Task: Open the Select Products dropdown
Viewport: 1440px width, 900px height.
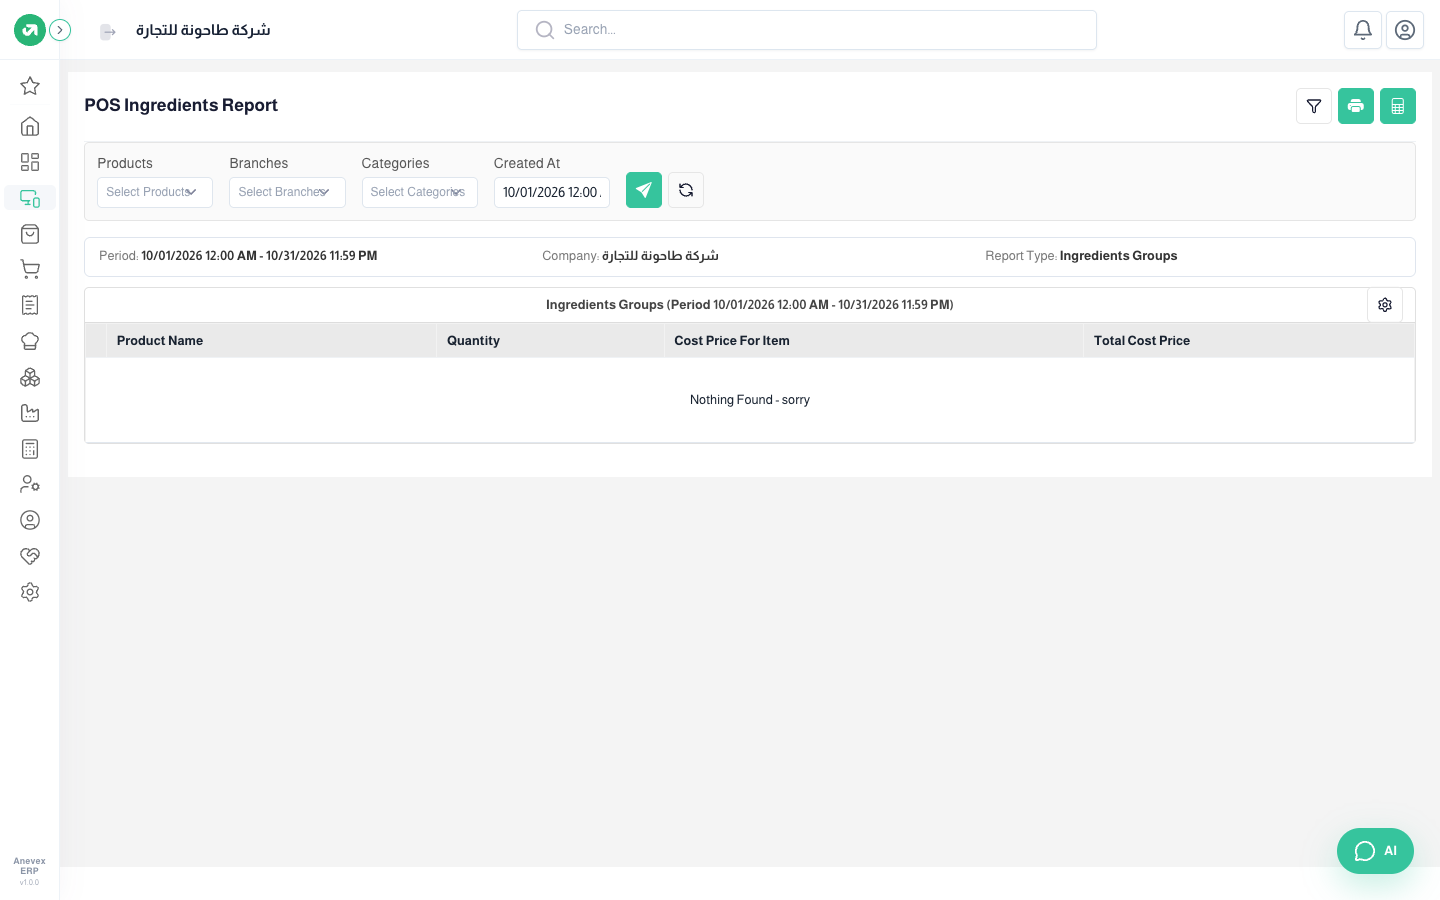Action: click(155, 192)
